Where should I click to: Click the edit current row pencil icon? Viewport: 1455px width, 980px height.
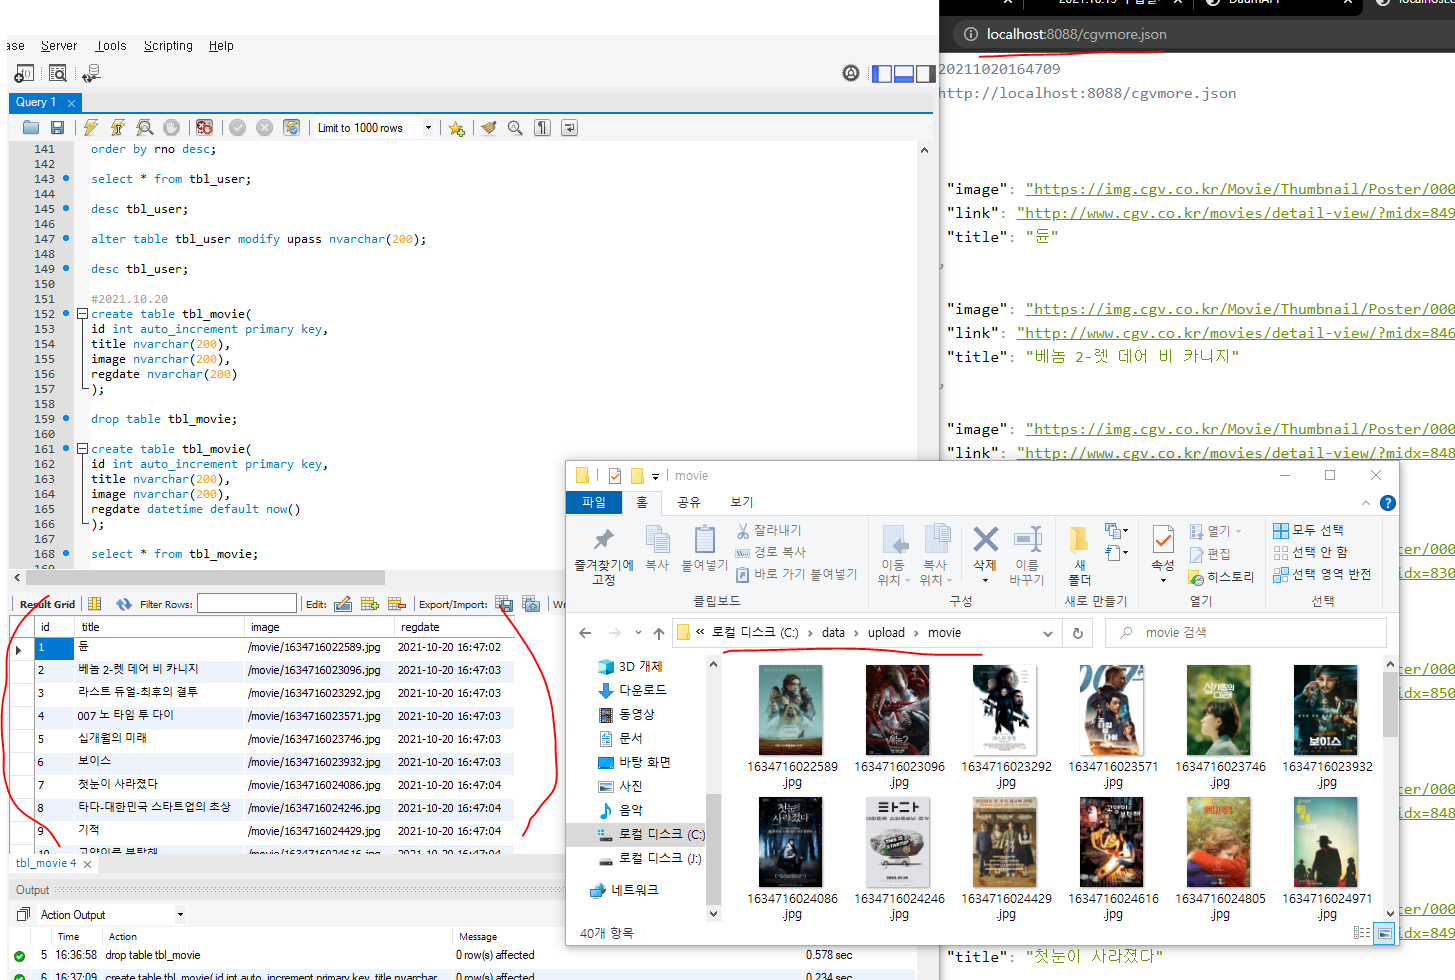tap(343, 604)
